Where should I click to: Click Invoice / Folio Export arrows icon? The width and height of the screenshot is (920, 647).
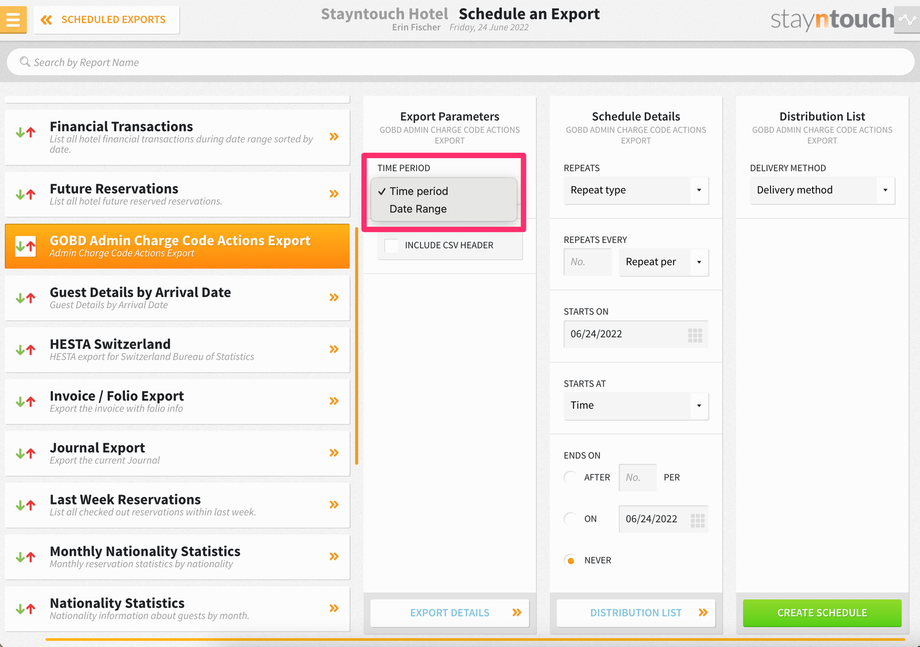tap(25, 402)
